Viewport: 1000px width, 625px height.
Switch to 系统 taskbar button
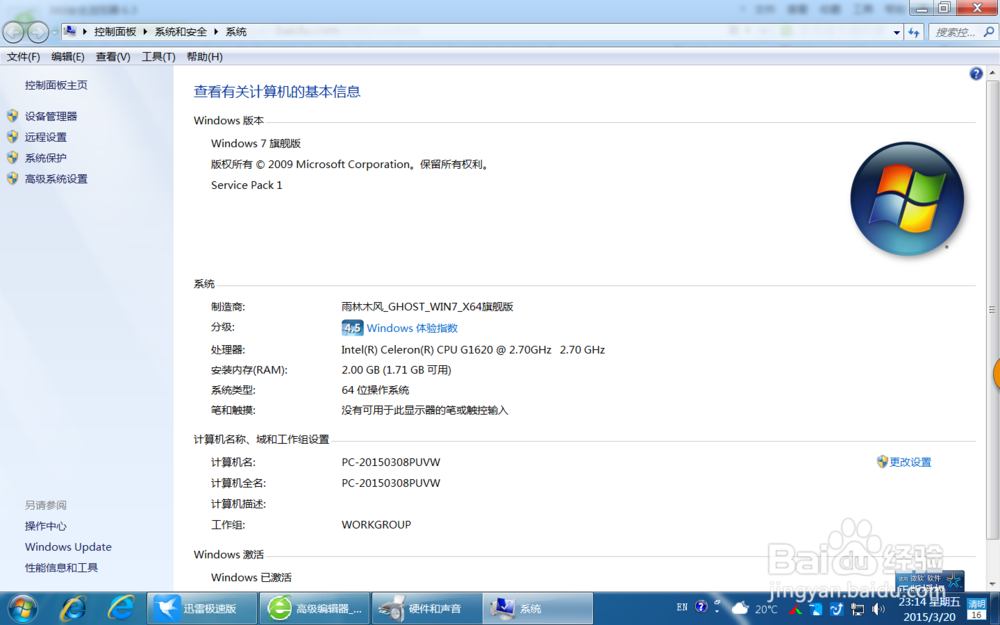coord(538,608)
